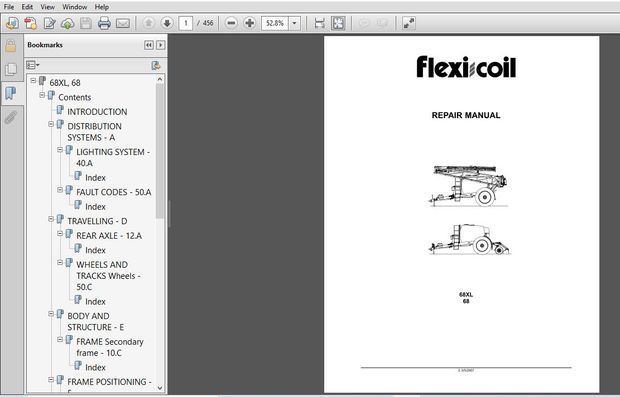Collapse LIGHTING SYSTEM - 40.A node

(60, 150)
